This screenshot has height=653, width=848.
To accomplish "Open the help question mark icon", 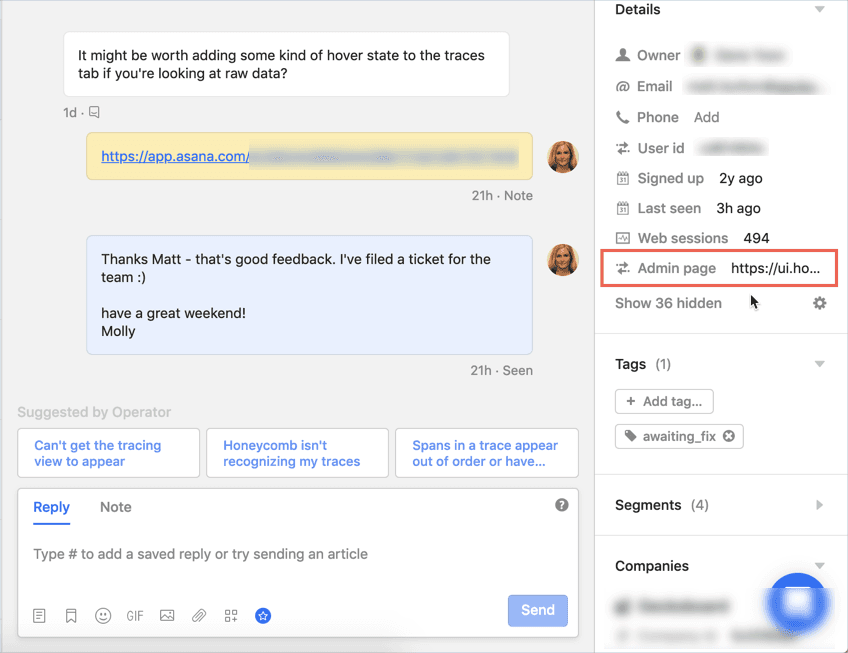I will point(562,505).
